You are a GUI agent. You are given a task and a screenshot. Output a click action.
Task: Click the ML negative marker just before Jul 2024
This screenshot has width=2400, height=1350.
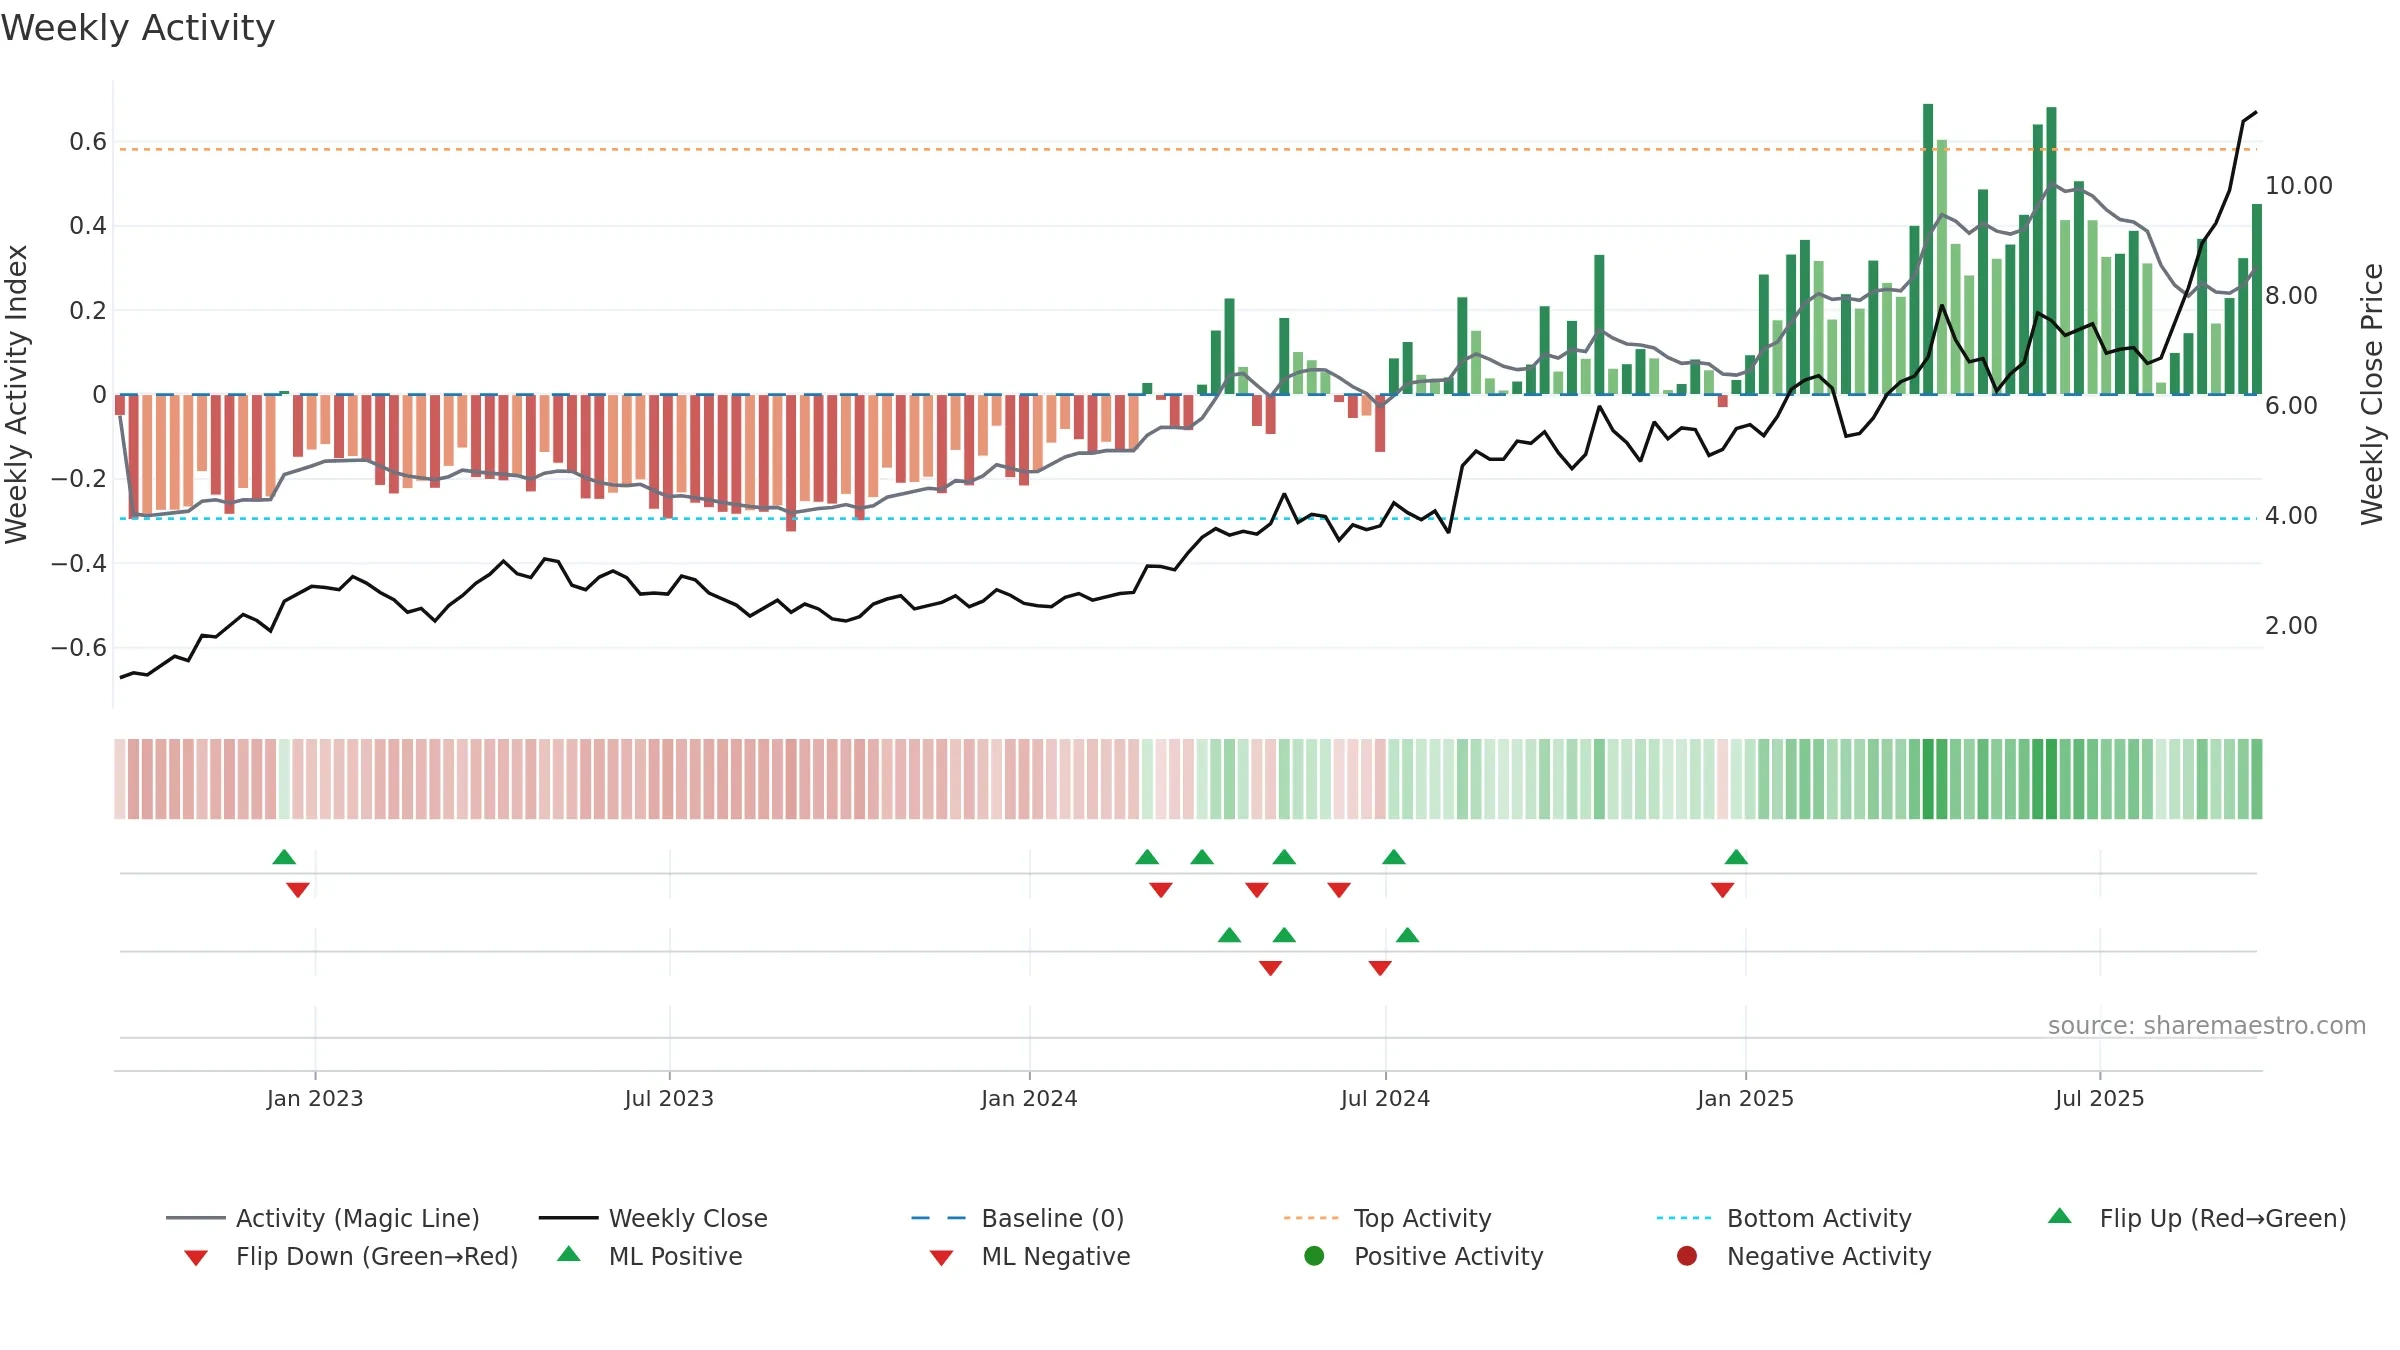1380,968
